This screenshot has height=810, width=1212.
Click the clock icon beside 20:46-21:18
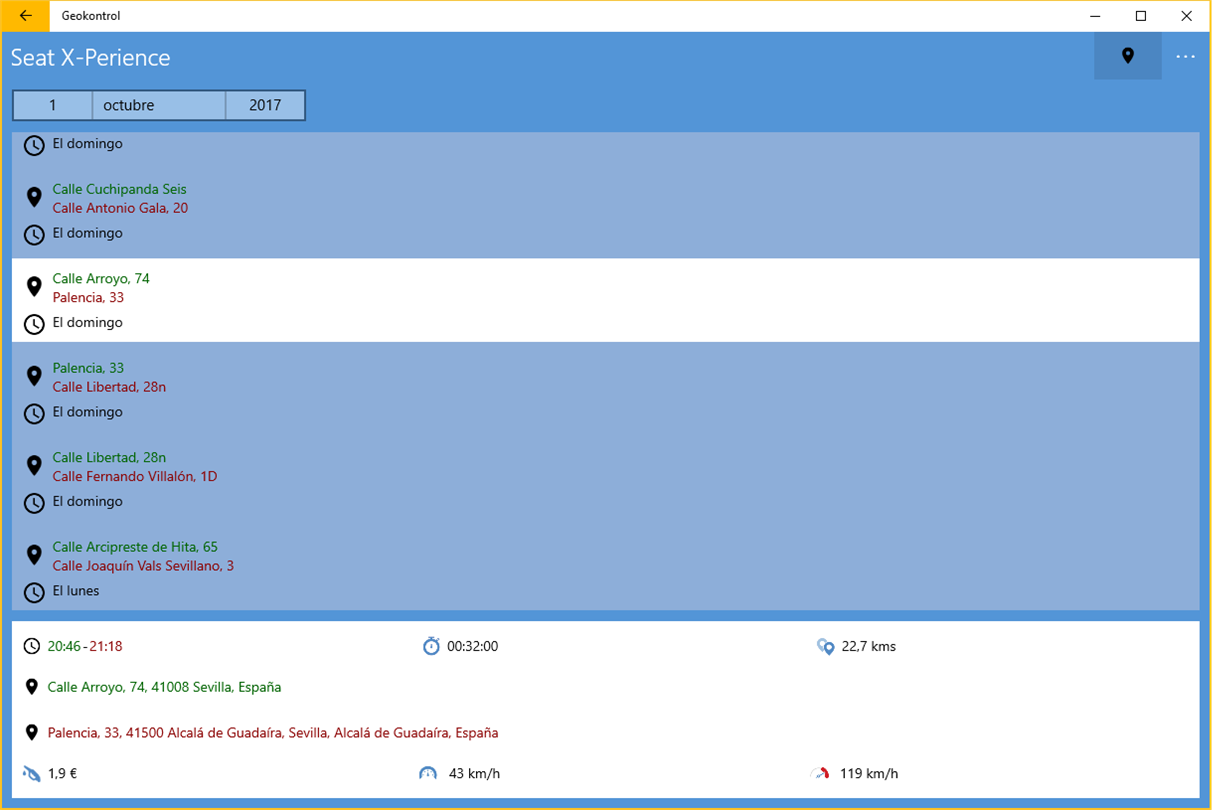click(x=32, y=646)
